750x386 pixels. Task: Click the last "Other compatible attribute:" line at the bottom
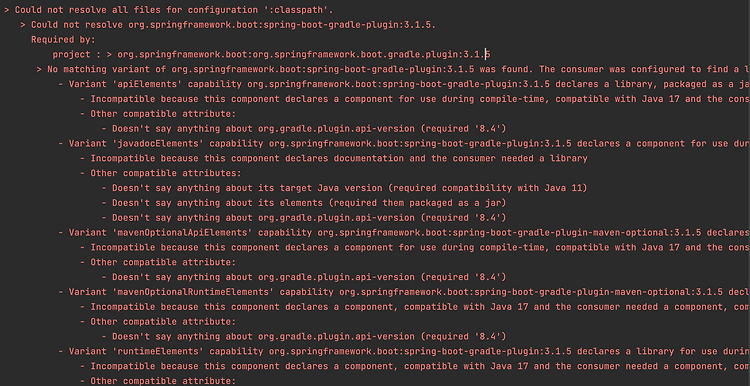click(x=158, y=381)
